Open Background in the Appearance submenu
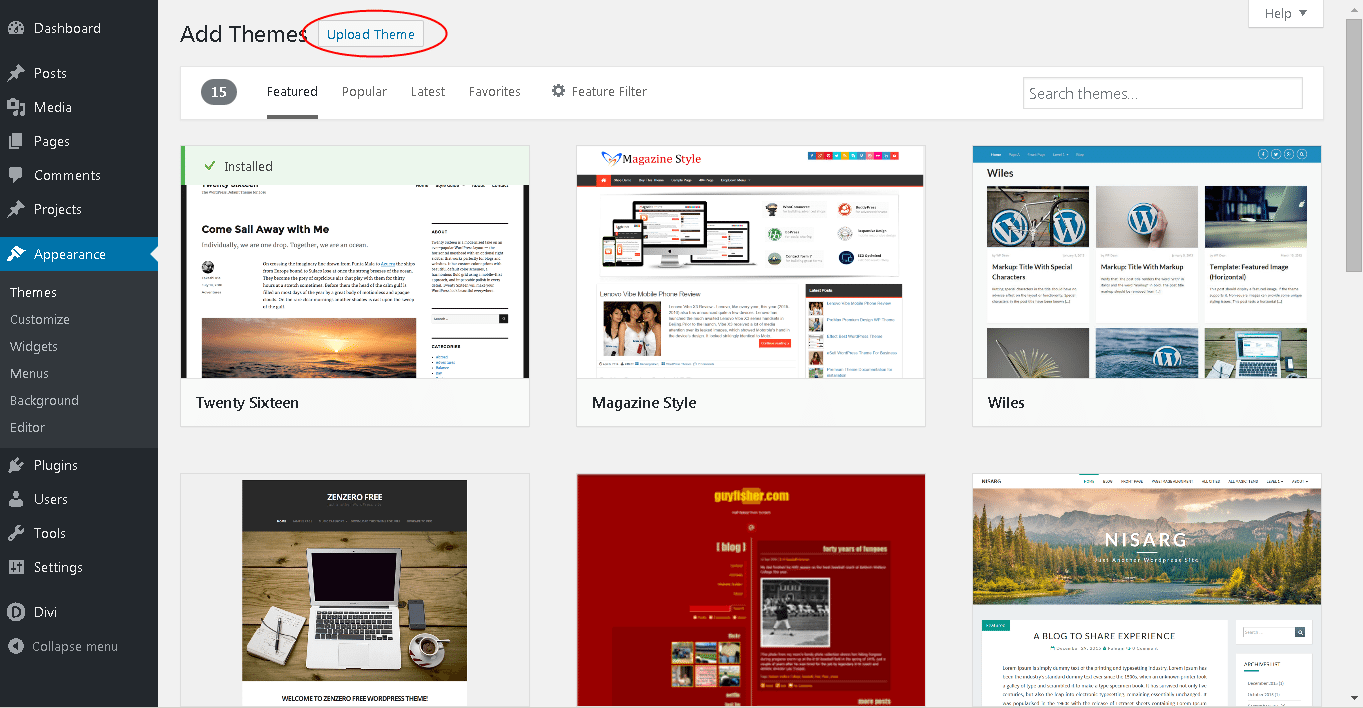This screenshot has height=708, width=1363. tap(44, 400)
